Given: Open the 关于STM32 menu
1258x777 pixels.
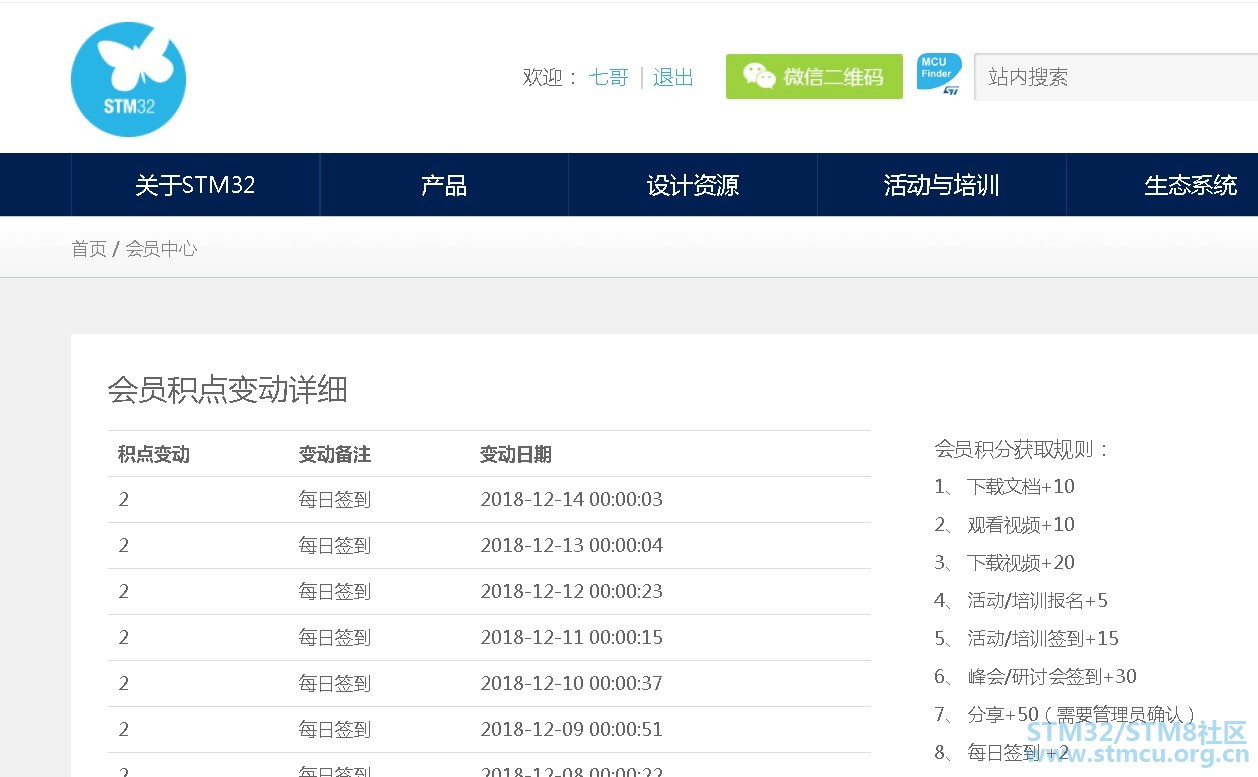Looking at the screenshot, I should [195, 185].
